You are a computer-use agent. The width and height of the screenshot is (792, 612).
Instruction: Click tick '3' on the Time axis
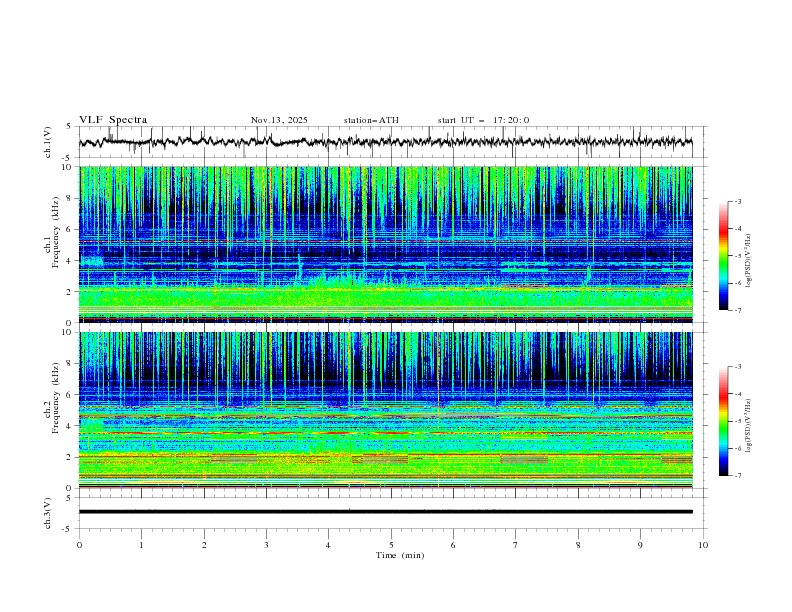266,545
